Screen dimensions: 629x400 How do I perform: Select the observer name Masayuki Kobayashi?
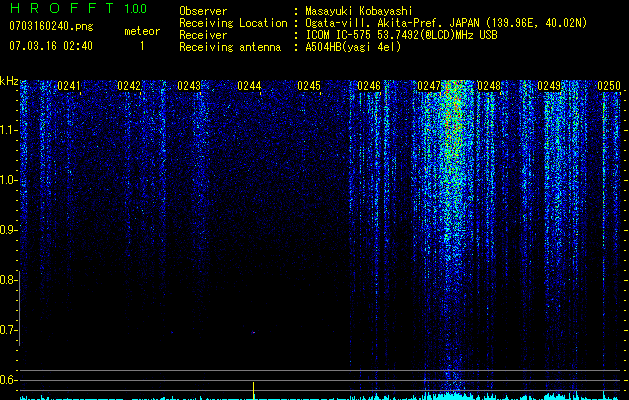pos(359,11)
